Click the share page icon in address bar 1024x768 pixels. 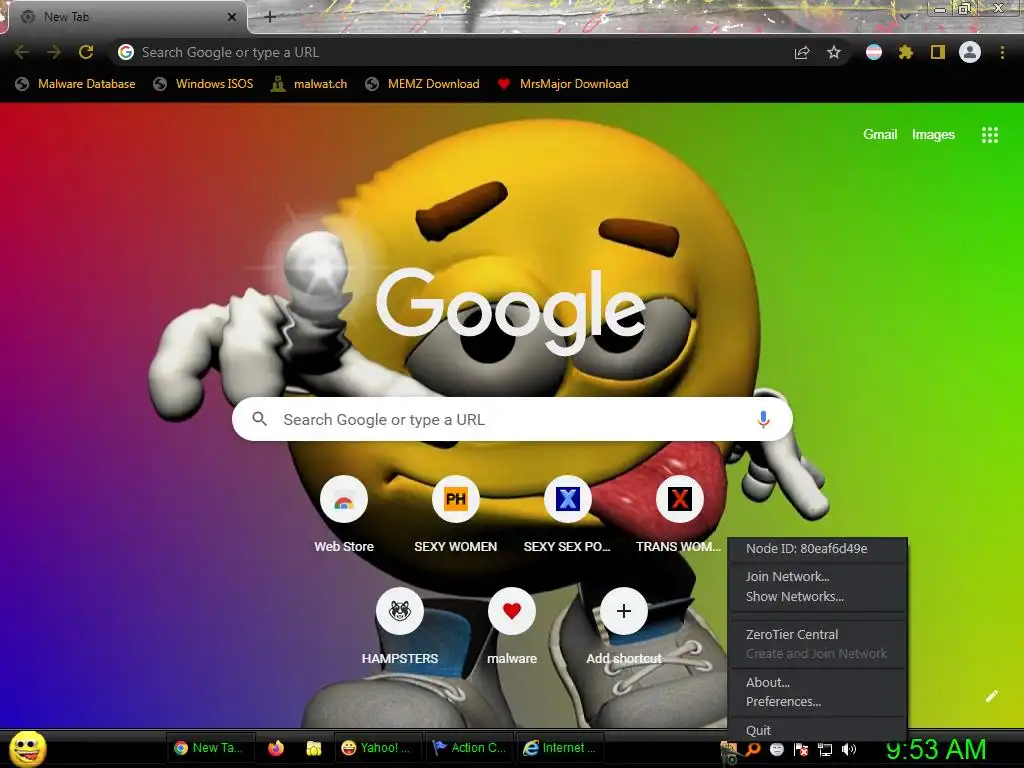802,53
